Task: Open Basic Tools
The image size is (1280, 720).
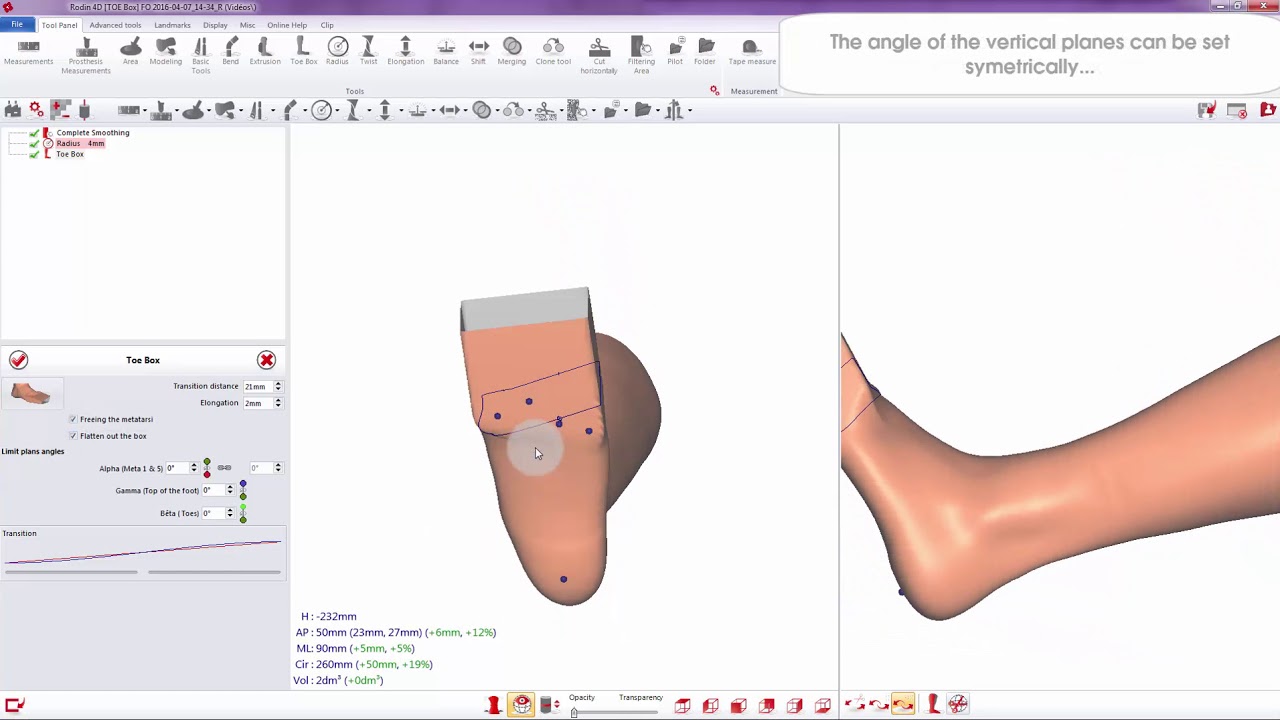Action: (201, 56)
